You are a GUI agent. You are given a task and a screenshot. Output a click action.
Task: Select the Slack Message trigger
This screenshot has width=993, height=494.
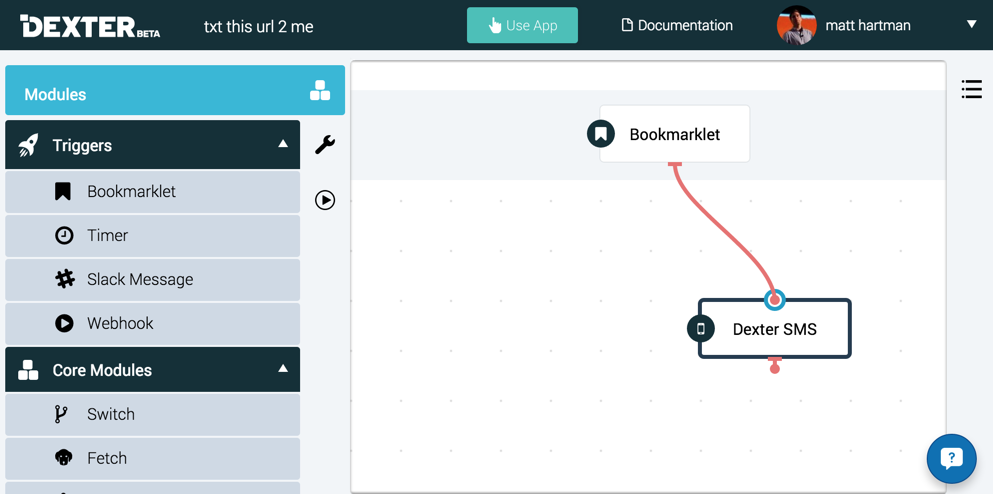pyautogui.click(x=153, y=279)
